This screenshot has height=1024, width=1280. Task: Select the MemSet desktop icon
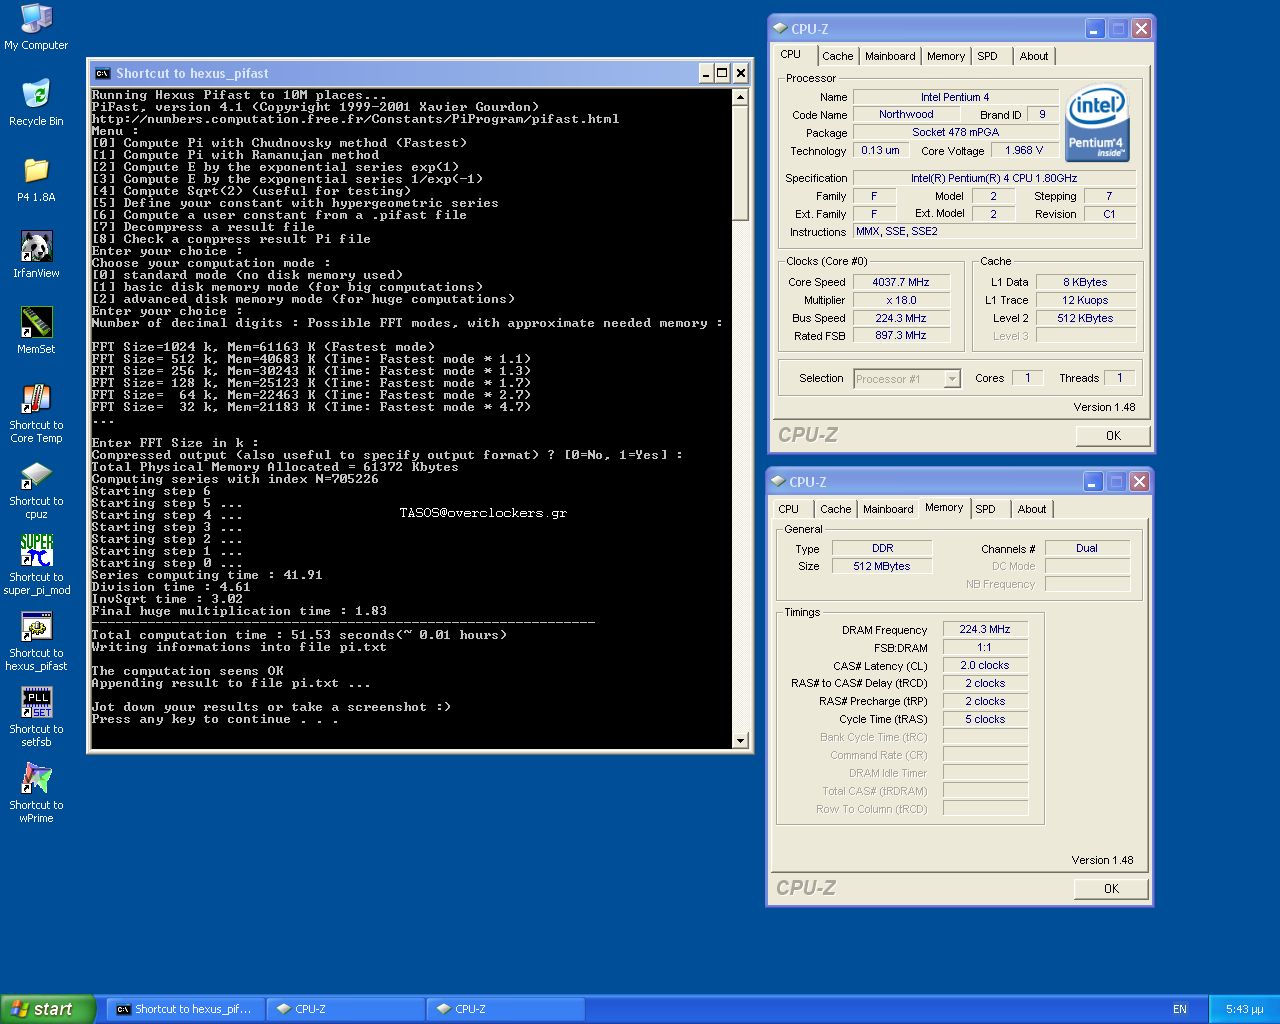point(36,330)
